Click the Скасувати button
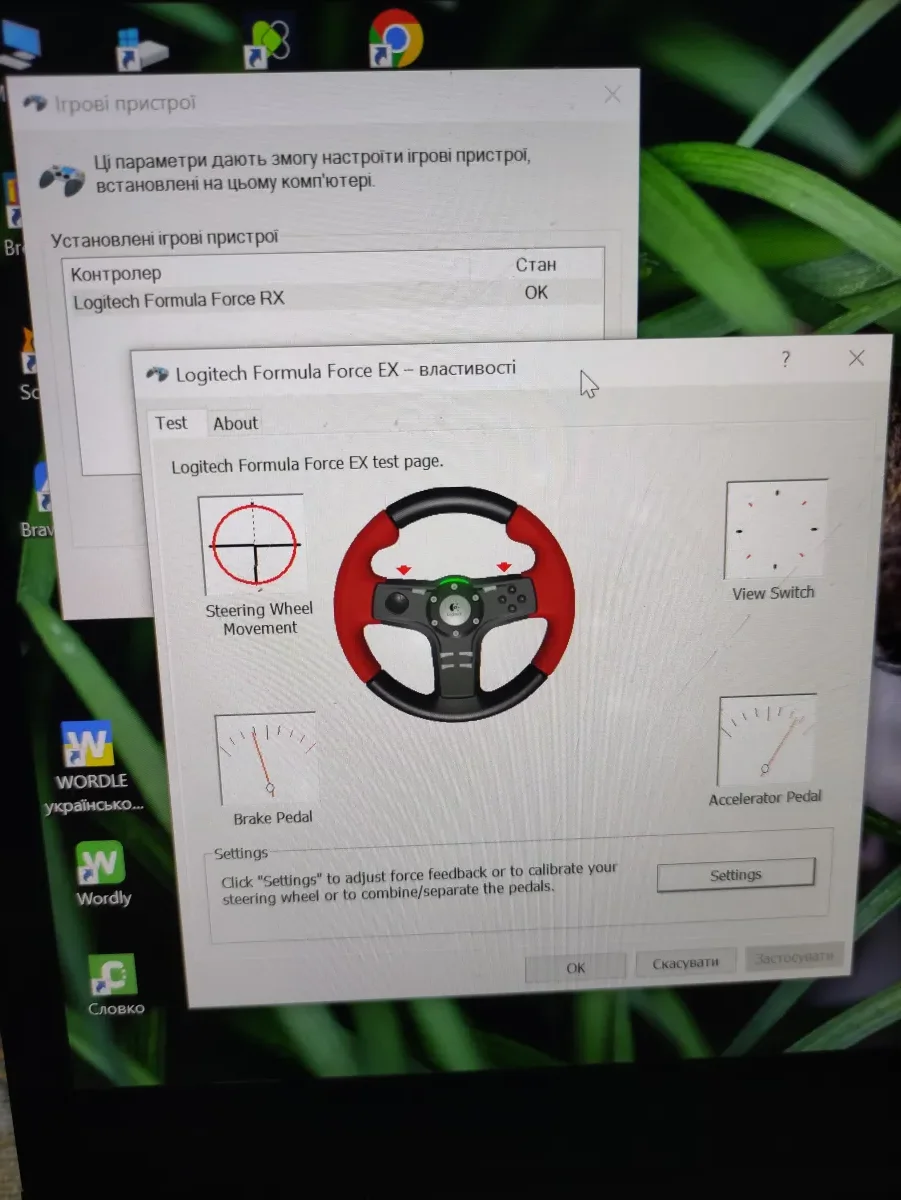This screenshot has height=1200, width=901. click(685, 962)
